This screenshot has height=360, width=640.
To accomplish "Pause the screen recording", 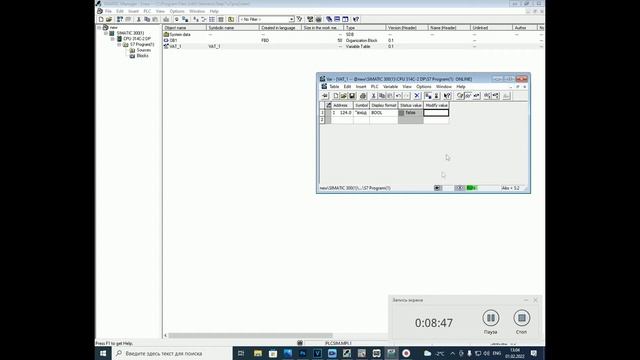I will (x=491, y=318).
